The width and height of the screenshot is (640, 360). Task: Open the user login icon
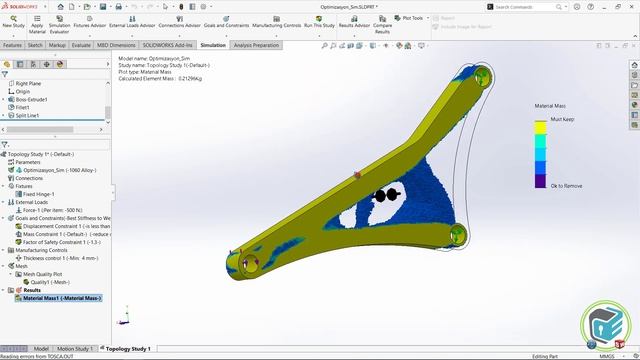pos(577,7)
